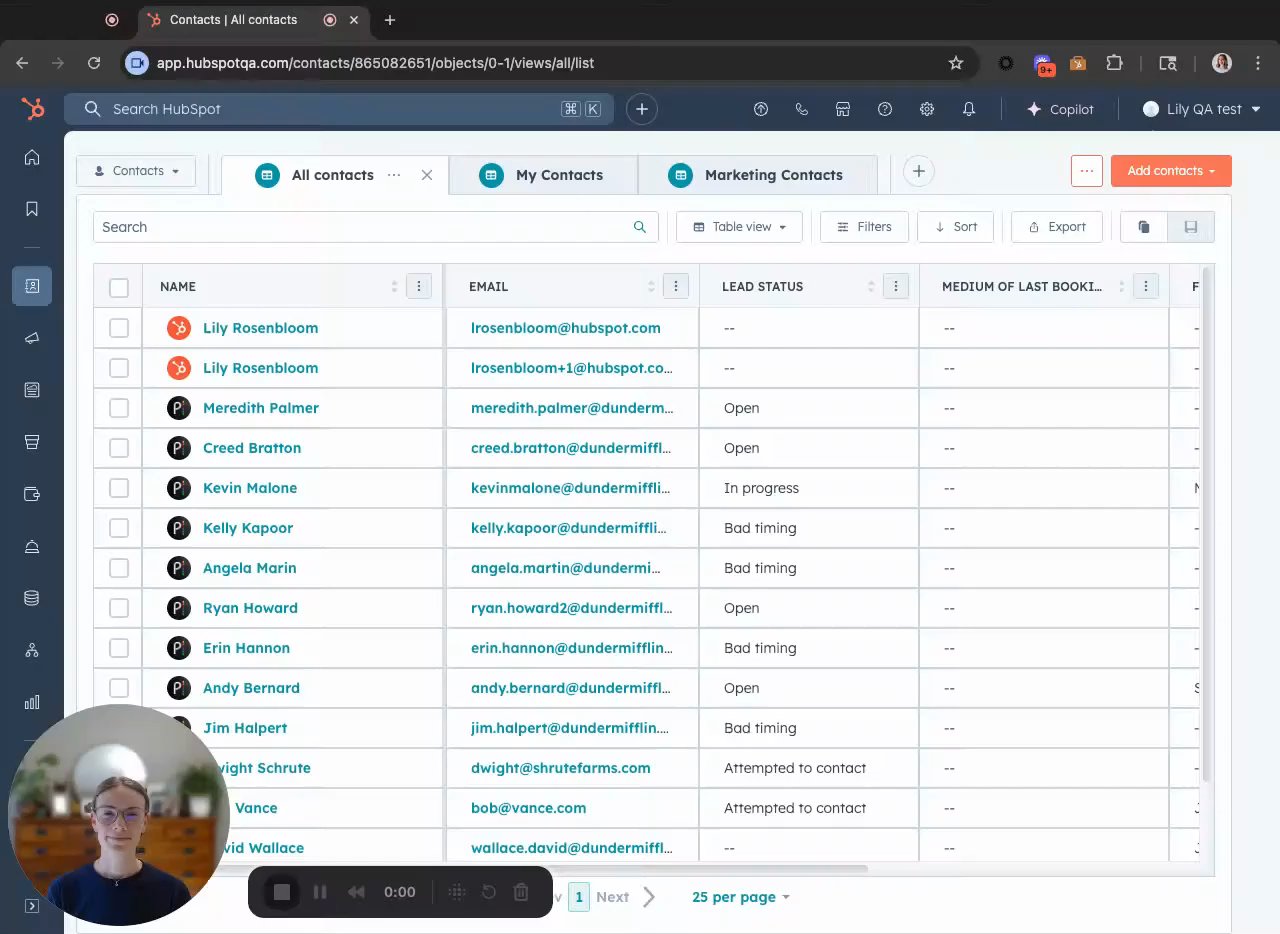Add a new view with the plus button

[918, 172]
